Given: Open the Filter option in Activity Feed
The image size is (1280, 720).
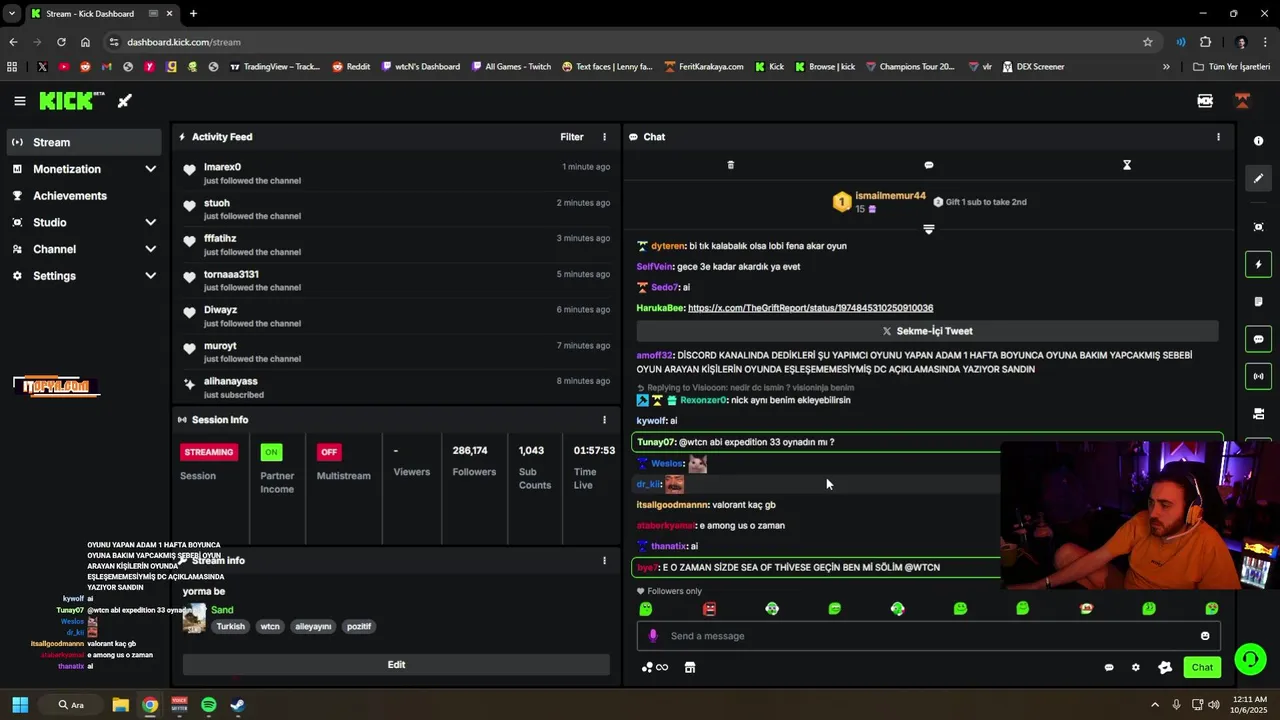Looking at the screenshot, I should point(572,137).
